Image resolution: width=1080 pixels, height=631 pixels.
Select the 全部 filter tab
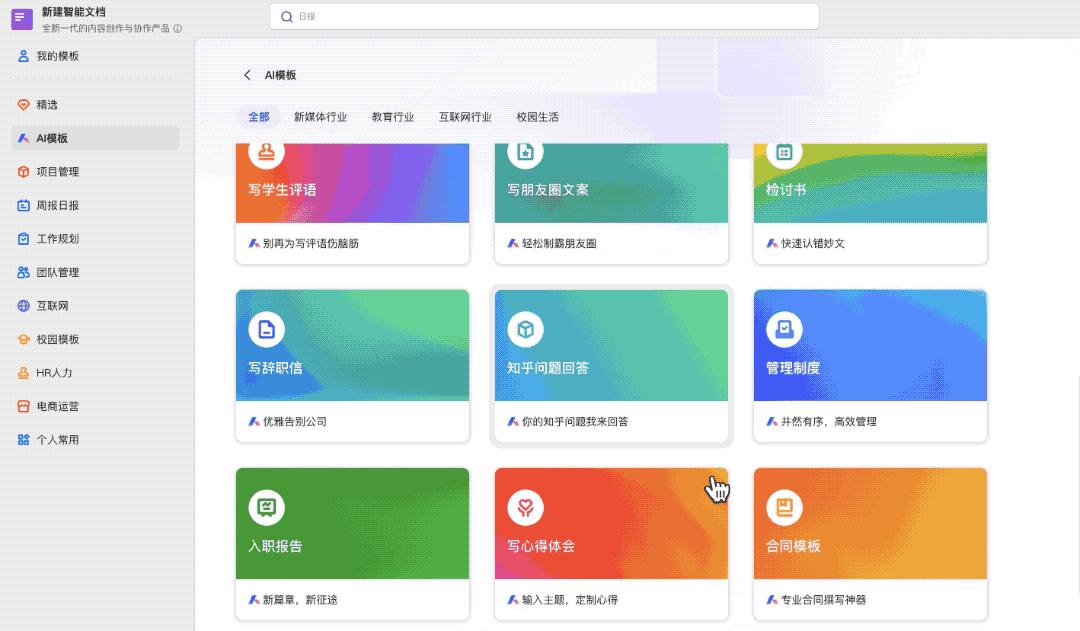(x=259, y=117)
